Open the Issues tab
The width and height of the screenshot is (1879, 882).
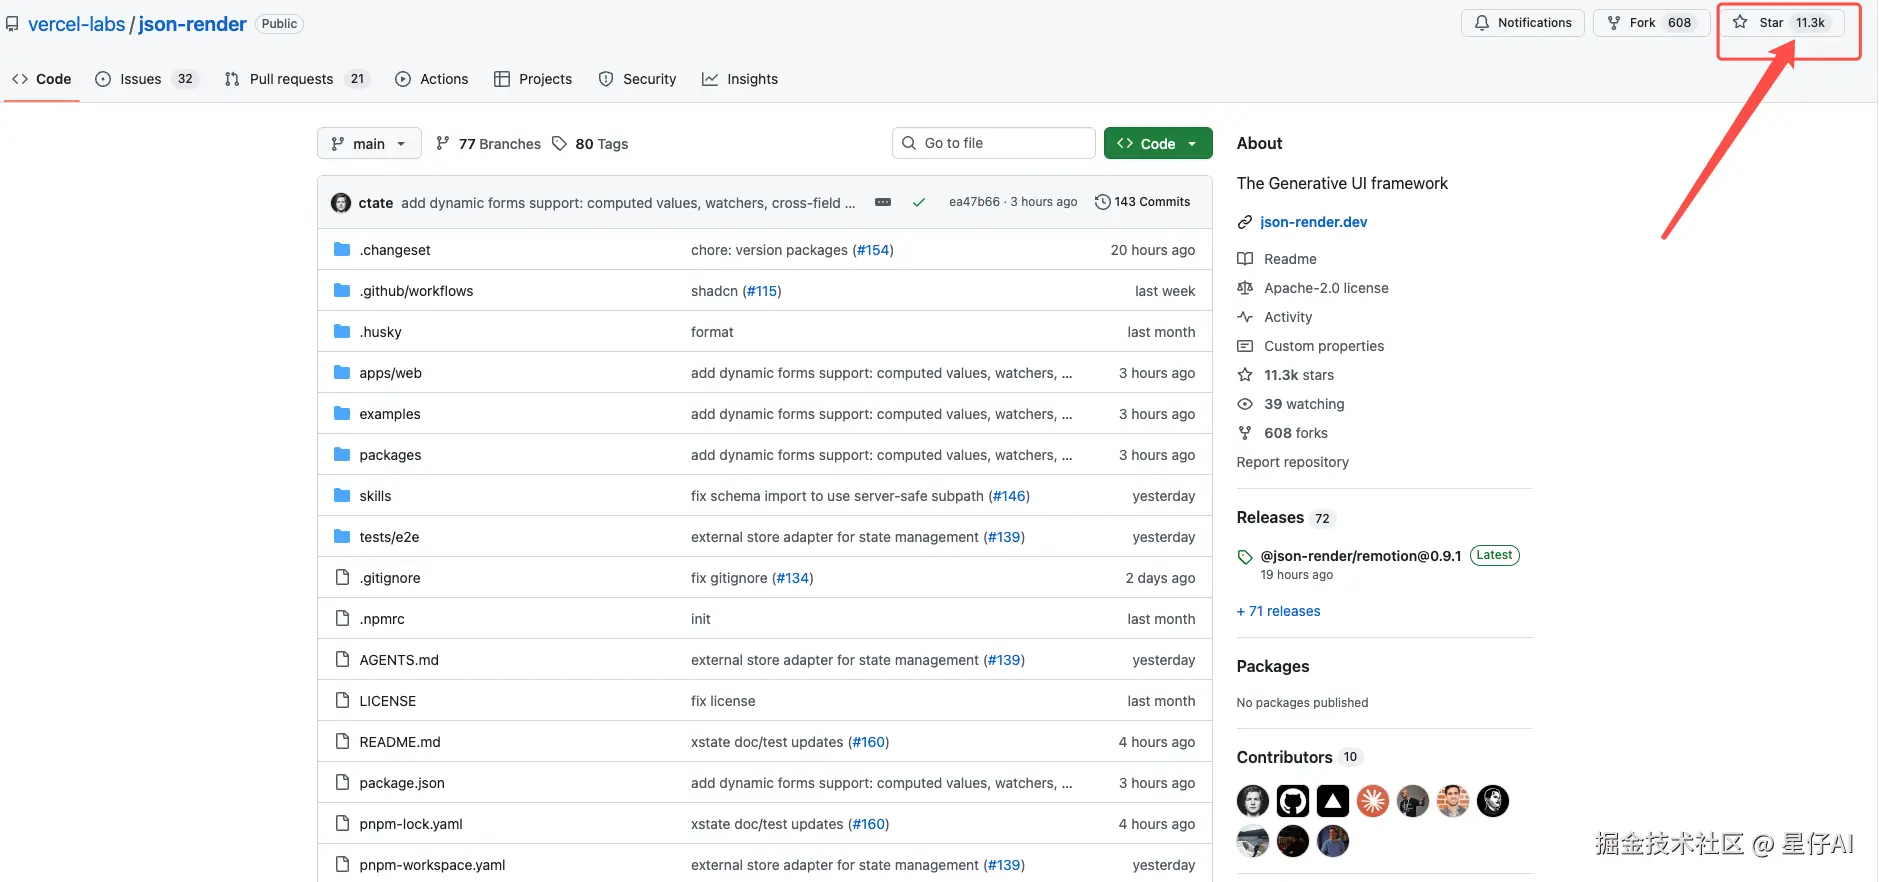click(x=146, y=79)
